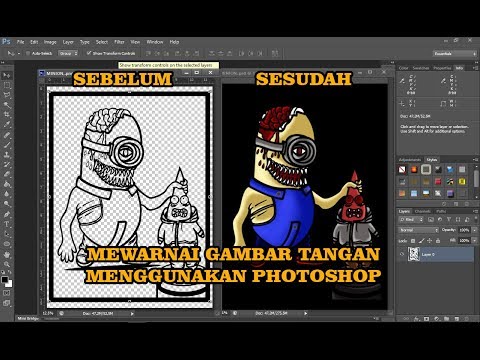This screenshot has width=480, height=360.
Task: Open the Group auto-select dropdown
Action: (x=68, y=53)
